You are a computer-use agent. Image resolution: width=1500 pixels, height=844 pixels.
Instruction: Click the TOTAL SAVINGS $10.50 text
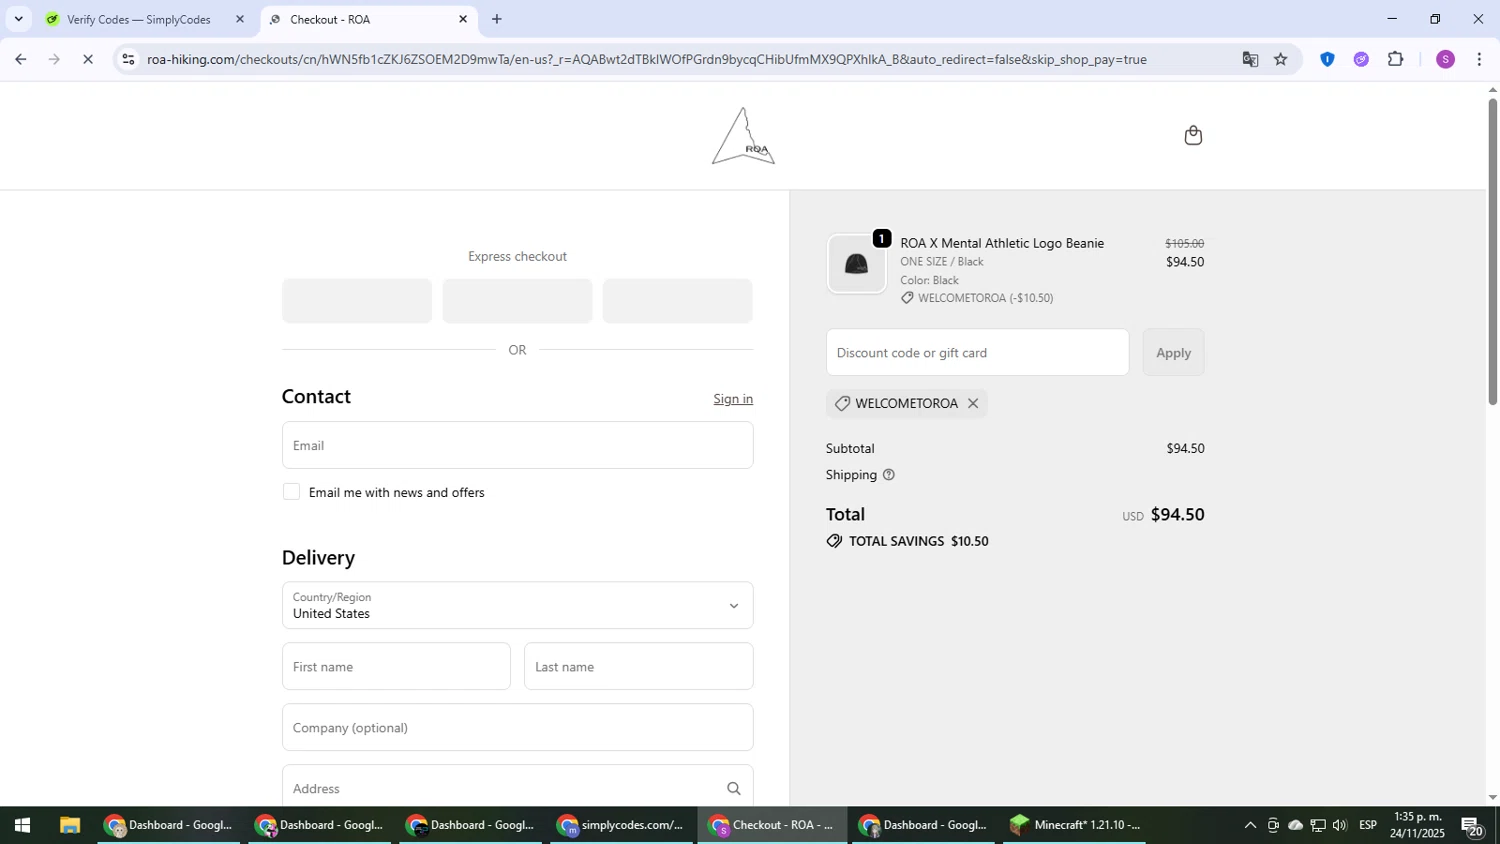click(x=918, y=541)
